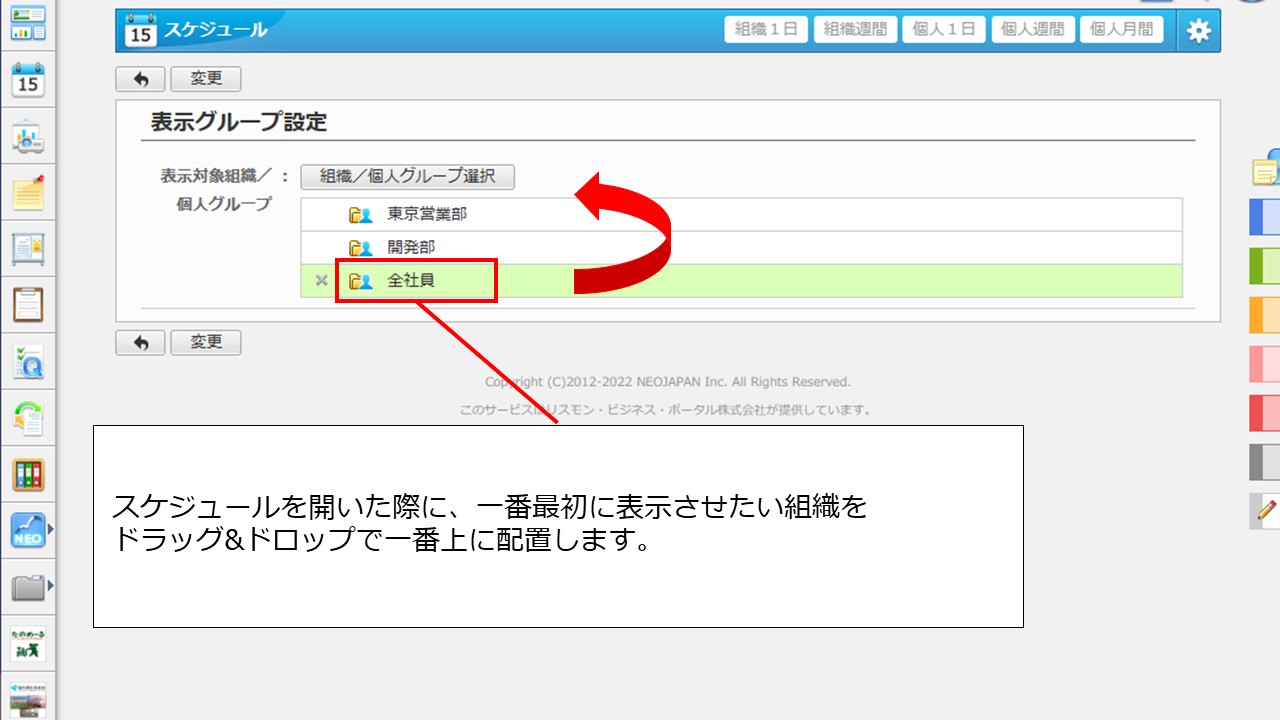
Task: Open the yellow sticky note icon on right edge
Action: point(1266,167)
